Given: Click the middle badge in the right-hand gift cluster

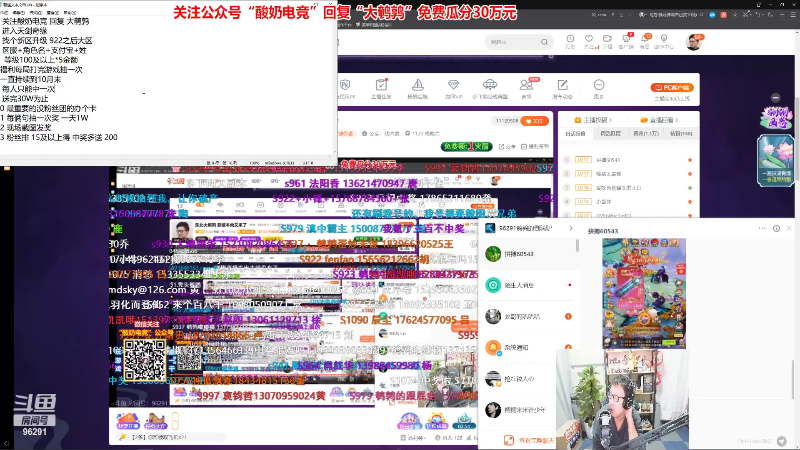Looking at the screenshot, I should tap(437, 421).
